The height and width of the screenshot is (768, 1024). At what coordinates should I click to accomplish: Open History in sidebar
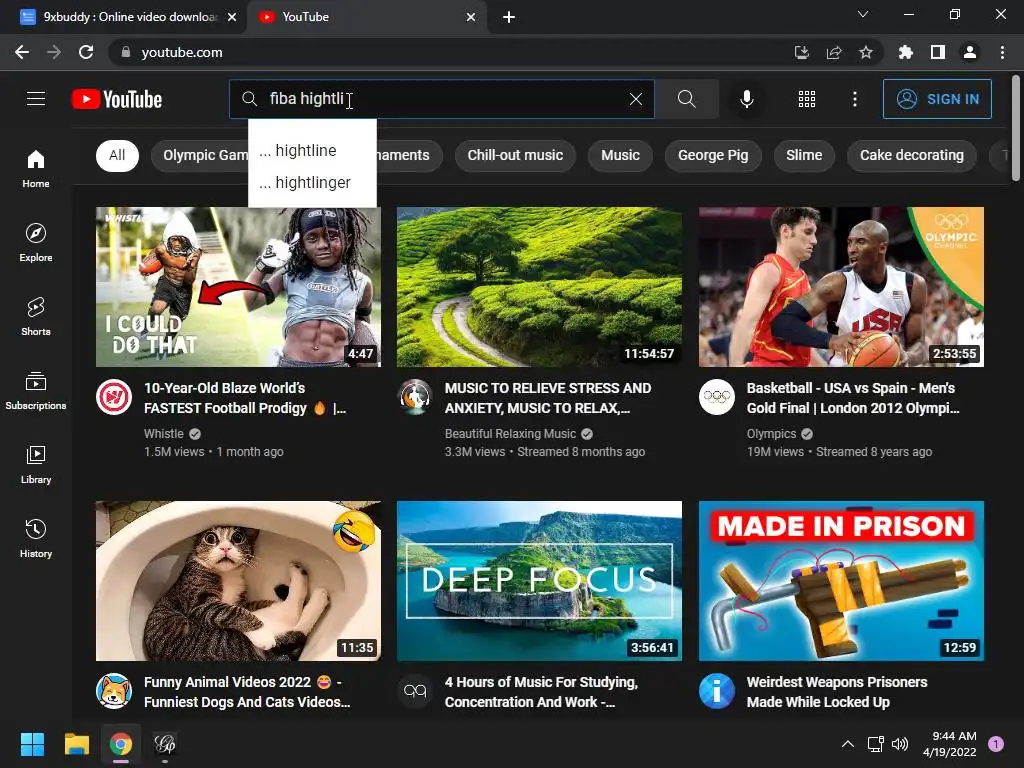(x=36, y=538)
